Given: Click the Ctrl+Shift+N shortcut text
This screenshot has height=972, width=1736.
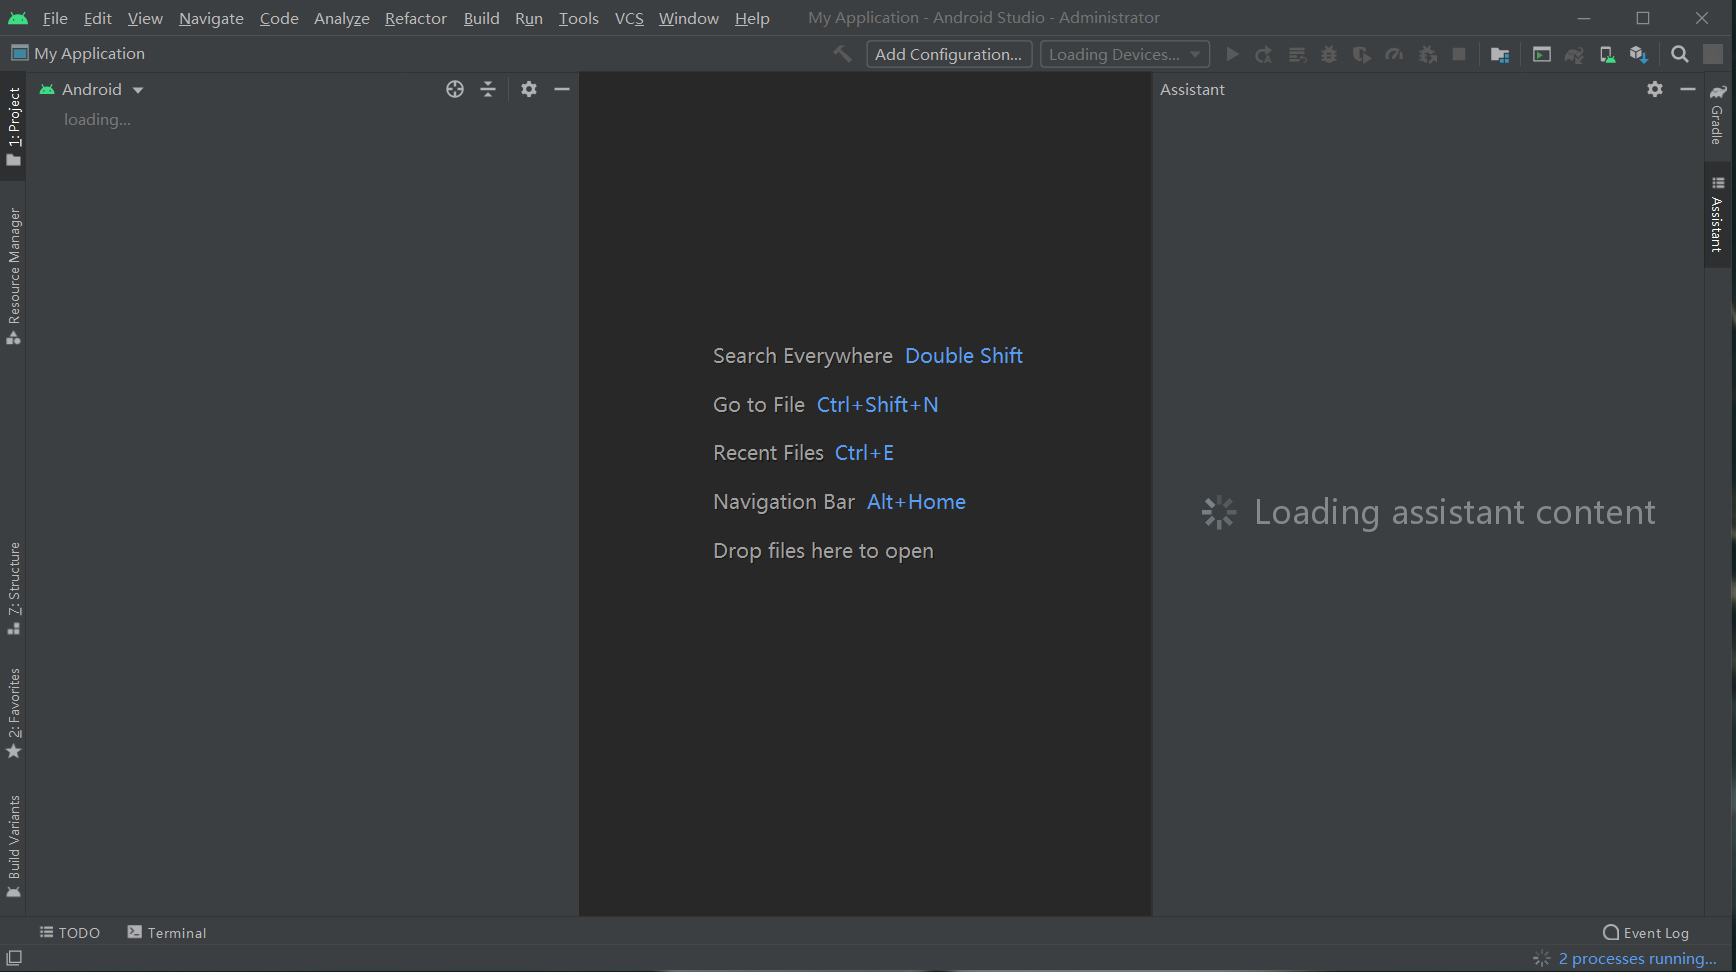Looking at the screenshot, I should point(877,405).
